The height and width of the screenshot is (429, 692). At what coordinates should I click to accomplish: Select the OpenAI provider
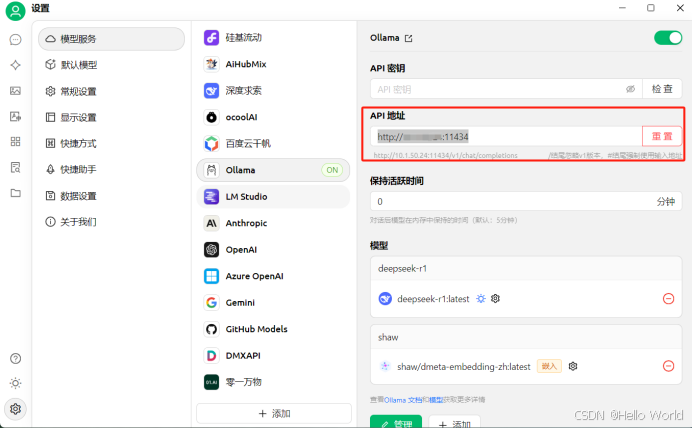[x=273, y=249]
